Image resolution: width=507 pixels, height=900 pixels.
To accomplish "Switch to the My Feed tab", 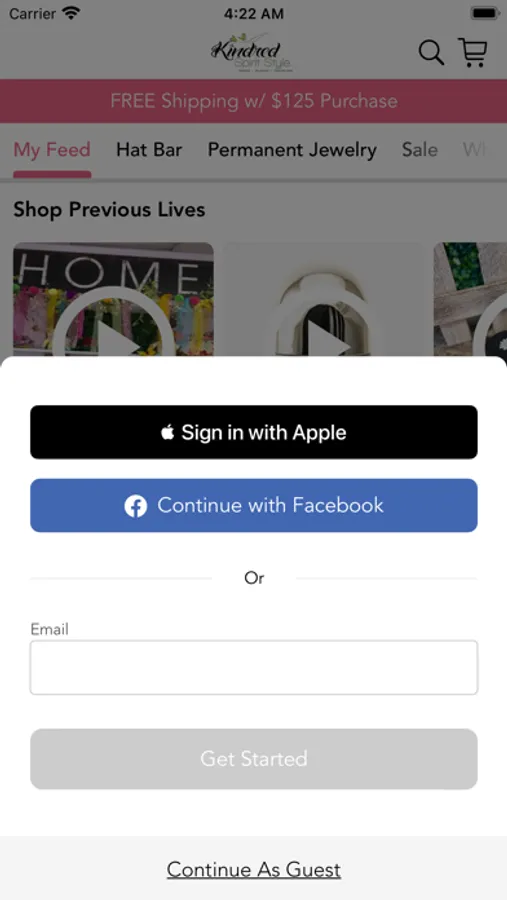I will pyautogui.click(x=52, y=150).
